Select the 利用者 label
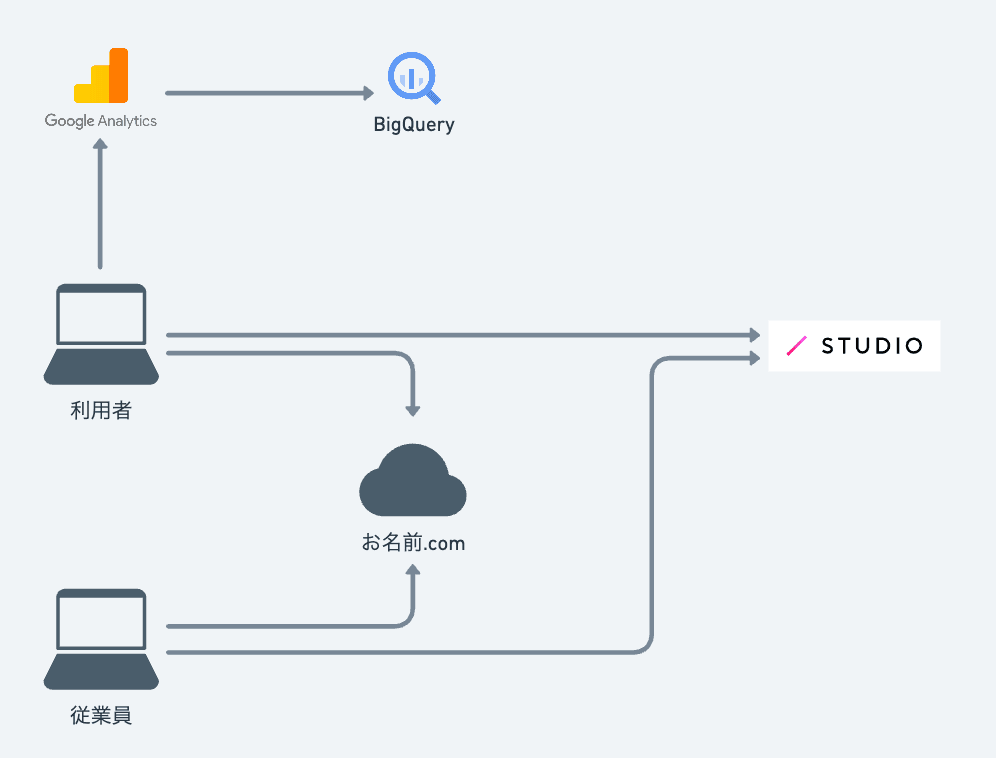 (101, 410)
